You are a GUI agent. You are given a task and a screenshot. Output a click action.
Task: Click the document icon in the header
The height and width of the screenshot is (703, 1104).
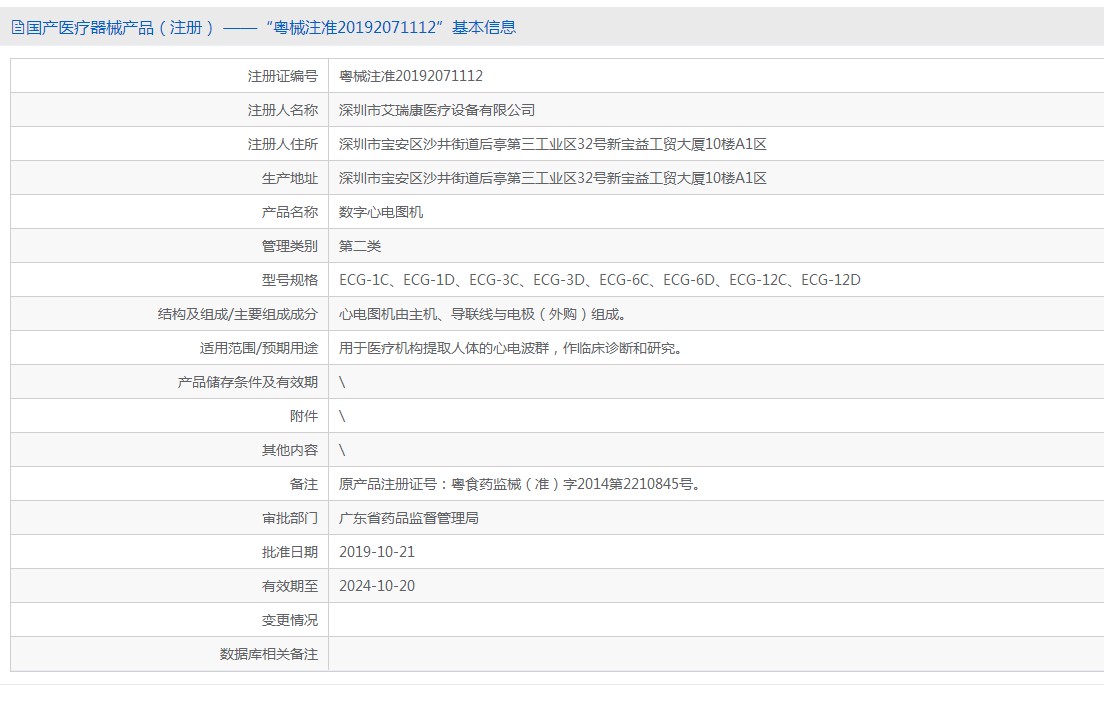tap(18, 27)
